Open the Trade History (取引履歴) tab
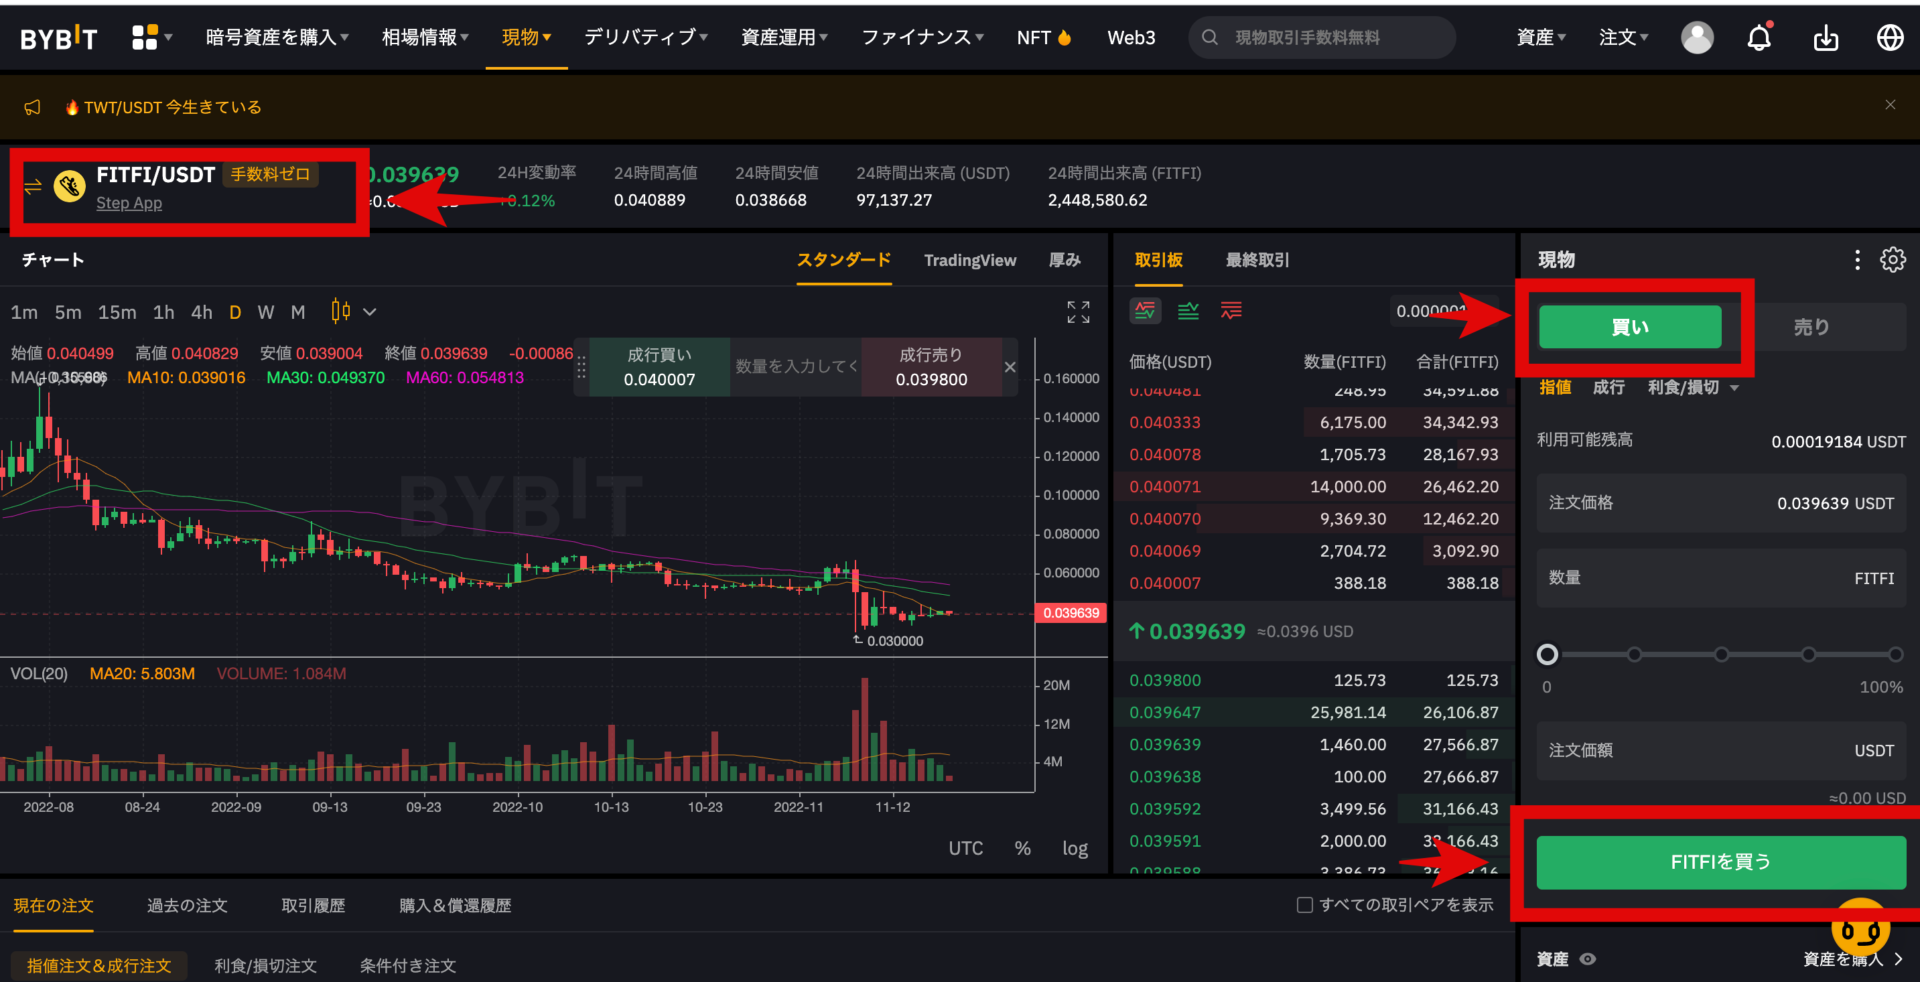Image resolution: width=1920 pixels, height=982 pixels. coord(313,905)
